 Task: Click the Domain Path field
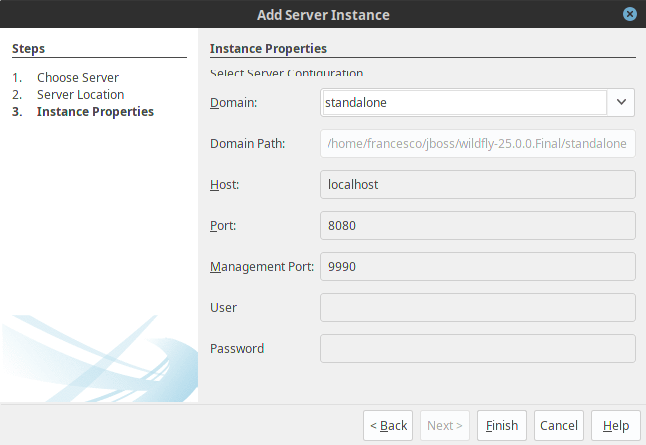click(x=477, y=143)
